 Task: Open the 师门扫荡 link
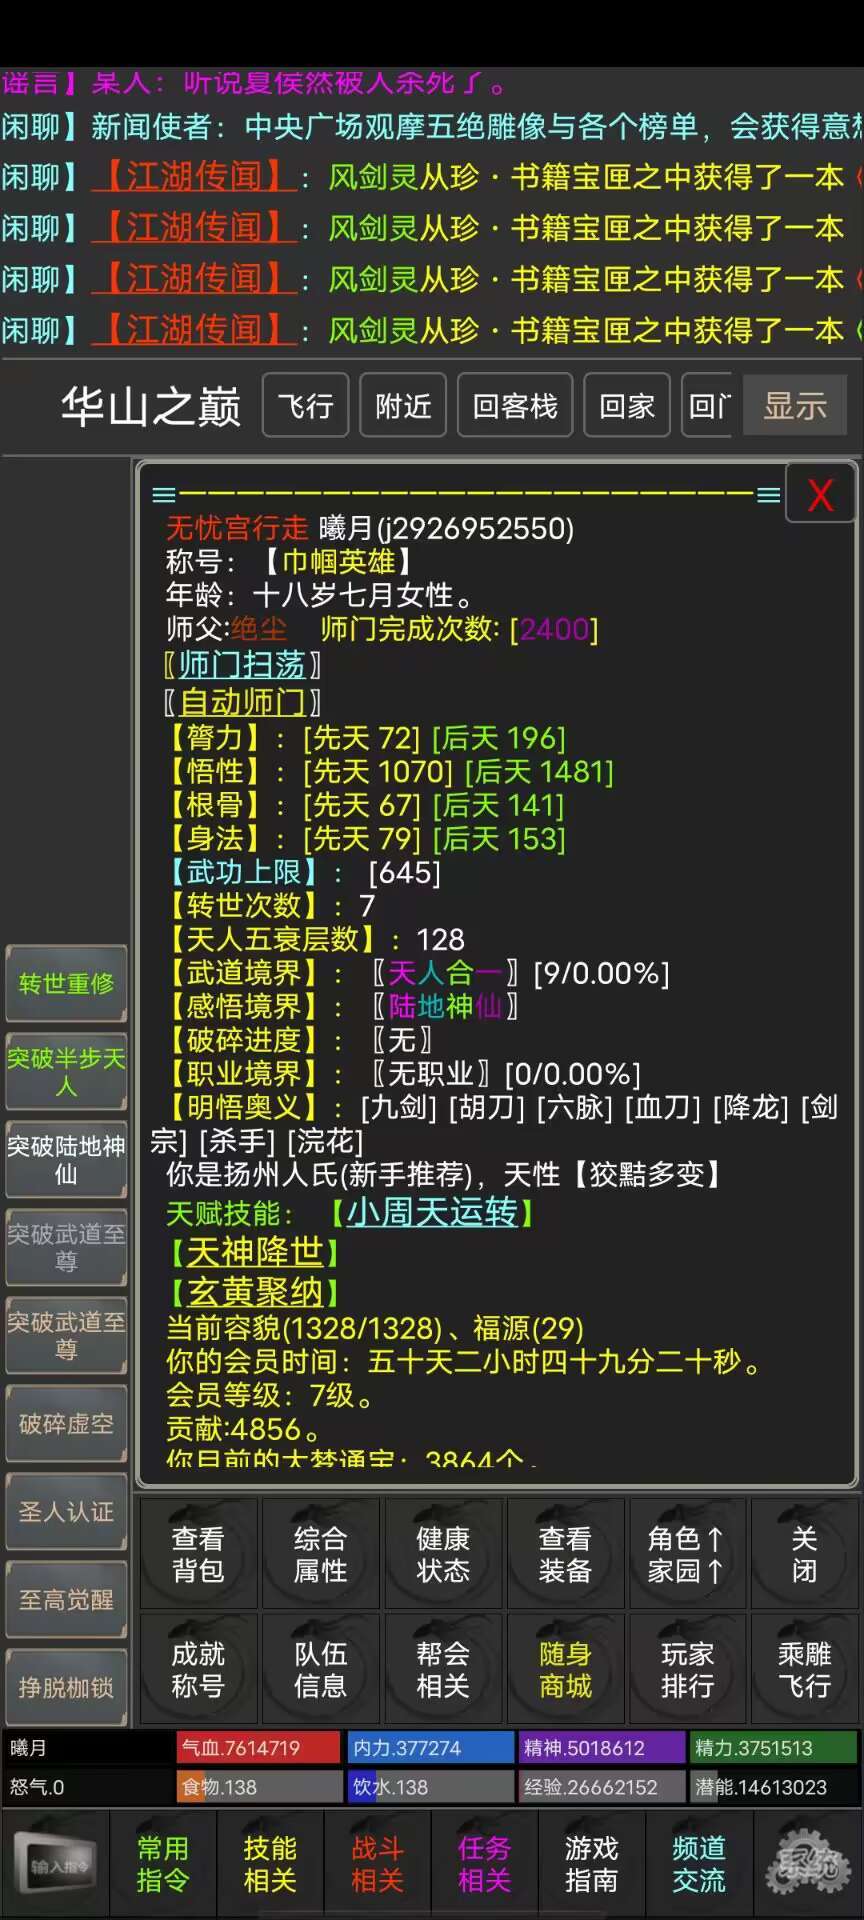(x=242, y=664)
